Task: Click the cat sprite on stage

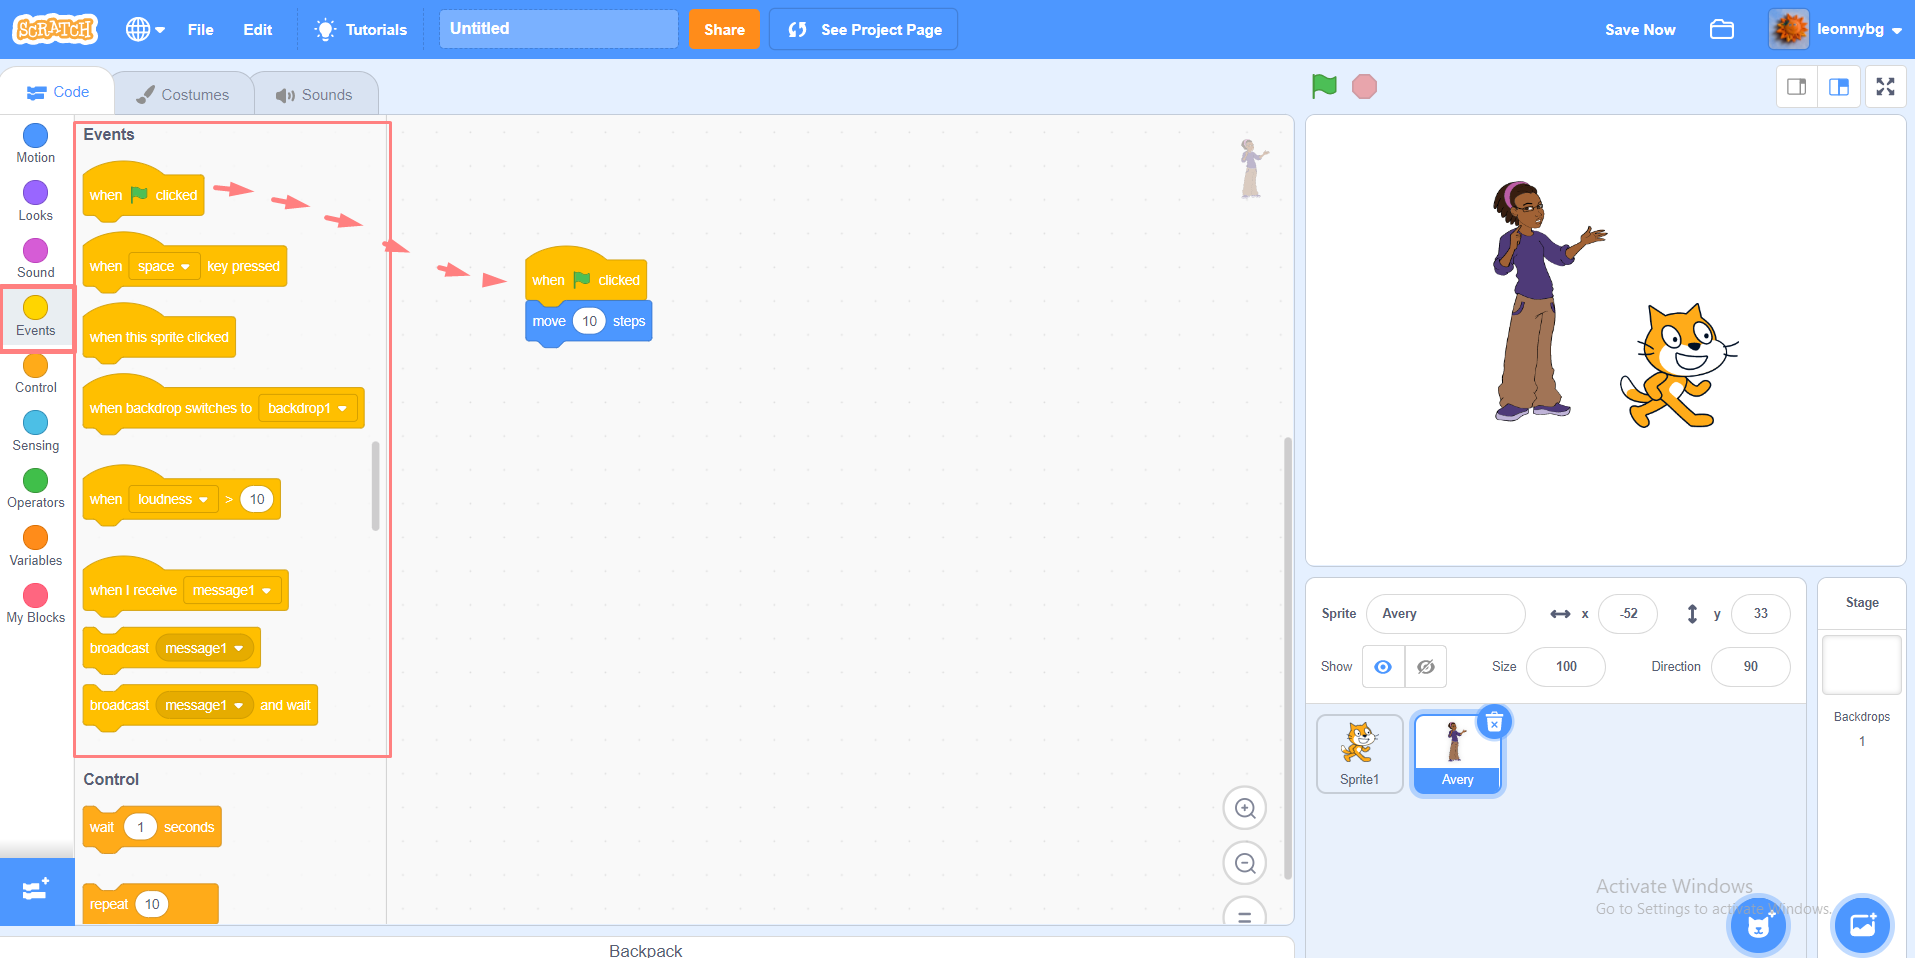Action: coord(1680,366)
